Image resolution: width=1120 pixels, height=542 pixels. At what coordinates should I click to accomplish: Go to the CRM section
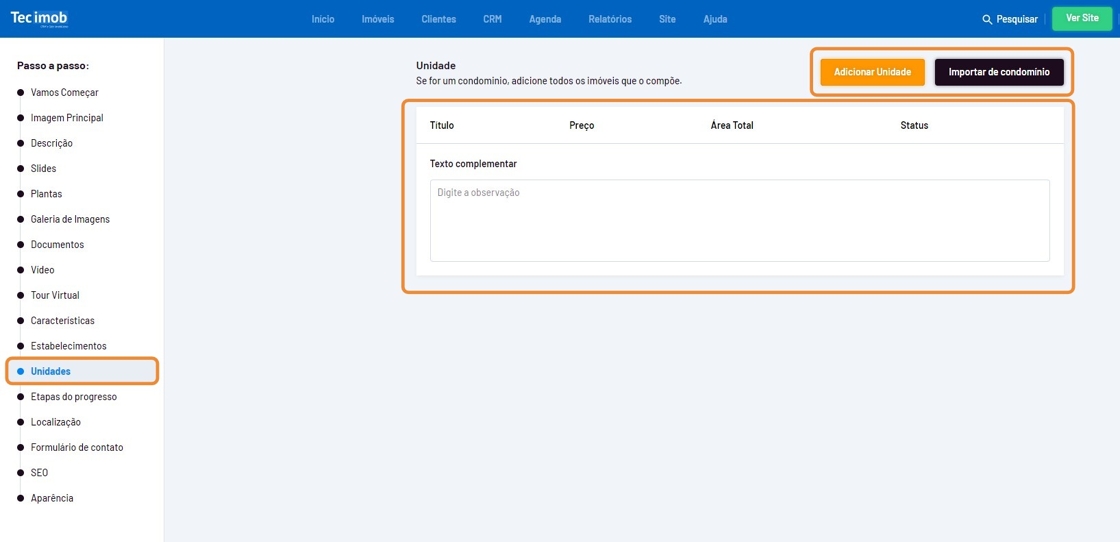(x=492, y=19)
